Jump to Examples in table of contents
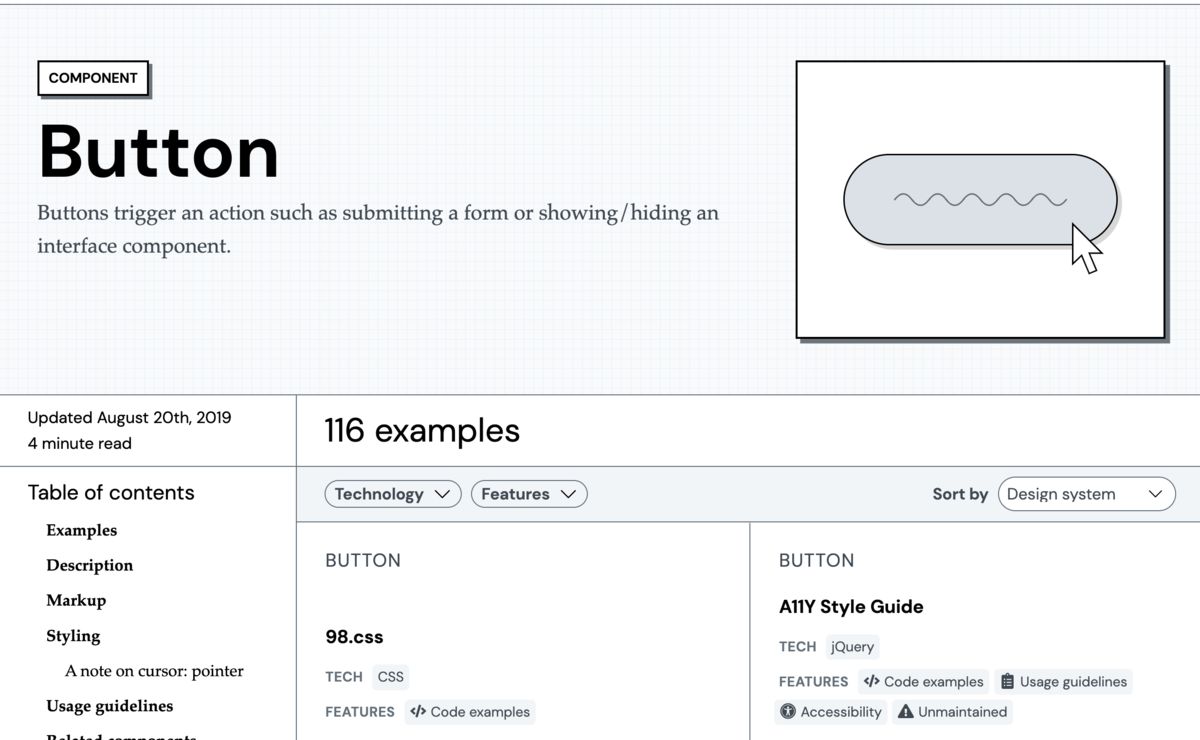The height and width of the screenshot is (740, 1200). click(x=81, y=530)
